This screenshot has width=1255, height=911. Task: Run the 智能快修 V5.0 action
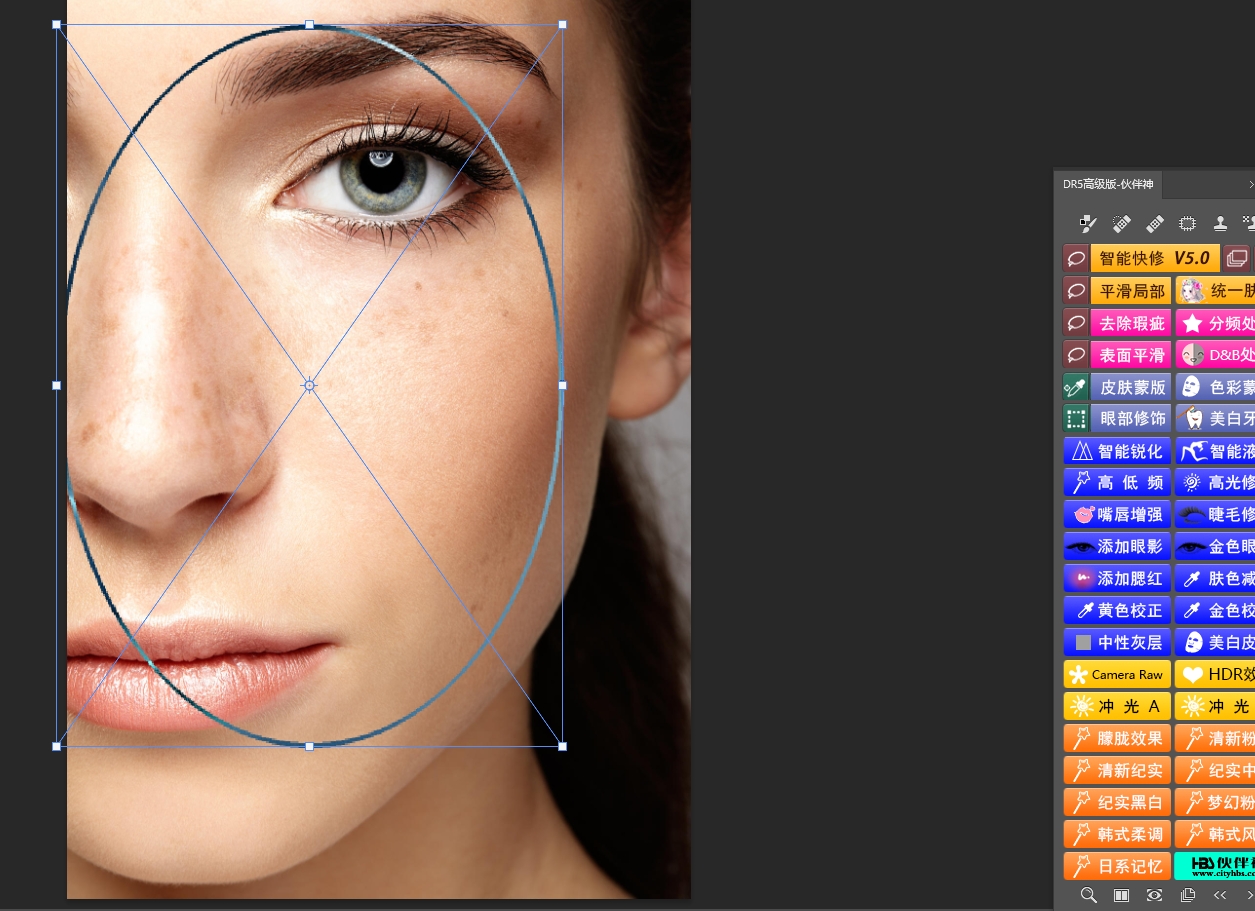point(1154,259)
